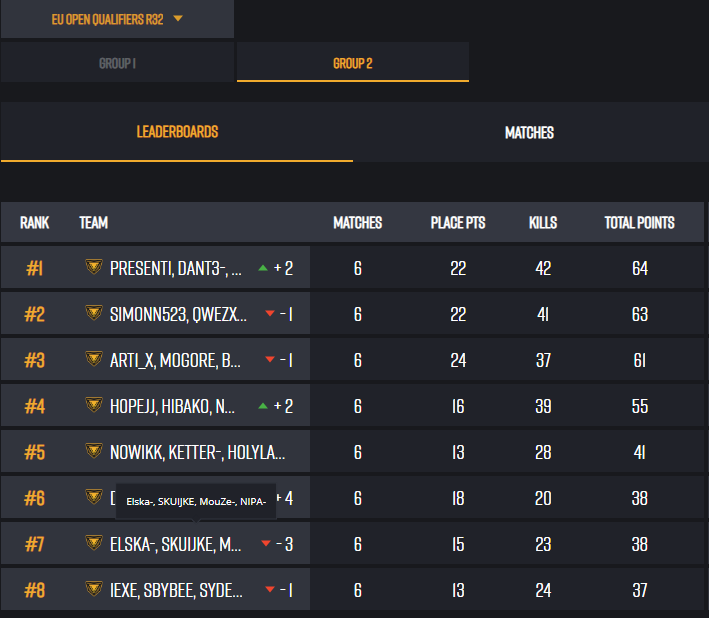Select team NOWIKK, KETTER-, HOLYLA
This screenshot has height=618, width=709.
click(198, 452)
